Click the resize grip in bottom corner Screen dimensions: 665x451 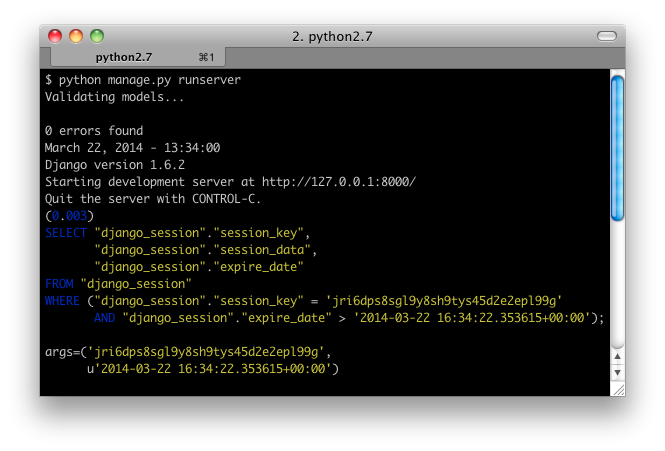(618, 389)
